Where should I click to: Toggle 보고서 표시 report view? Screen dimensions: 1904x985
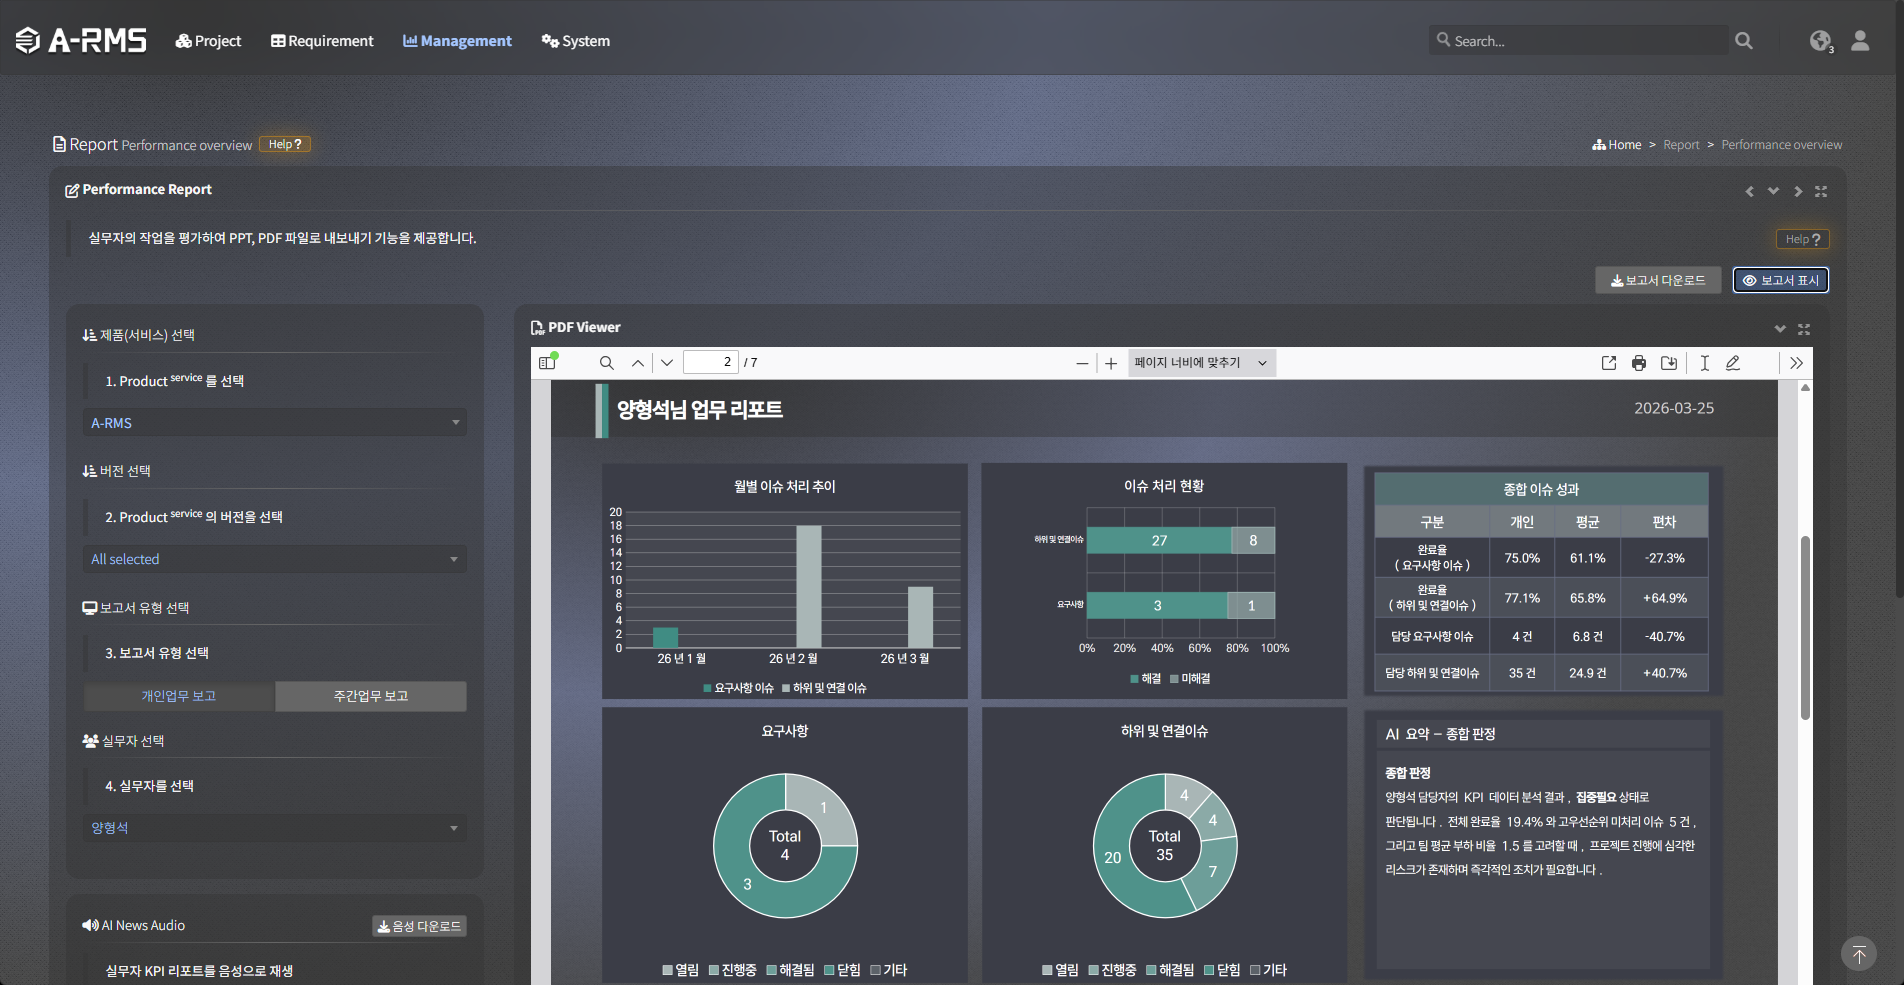pyautogui.click(x=1780, y=280)
